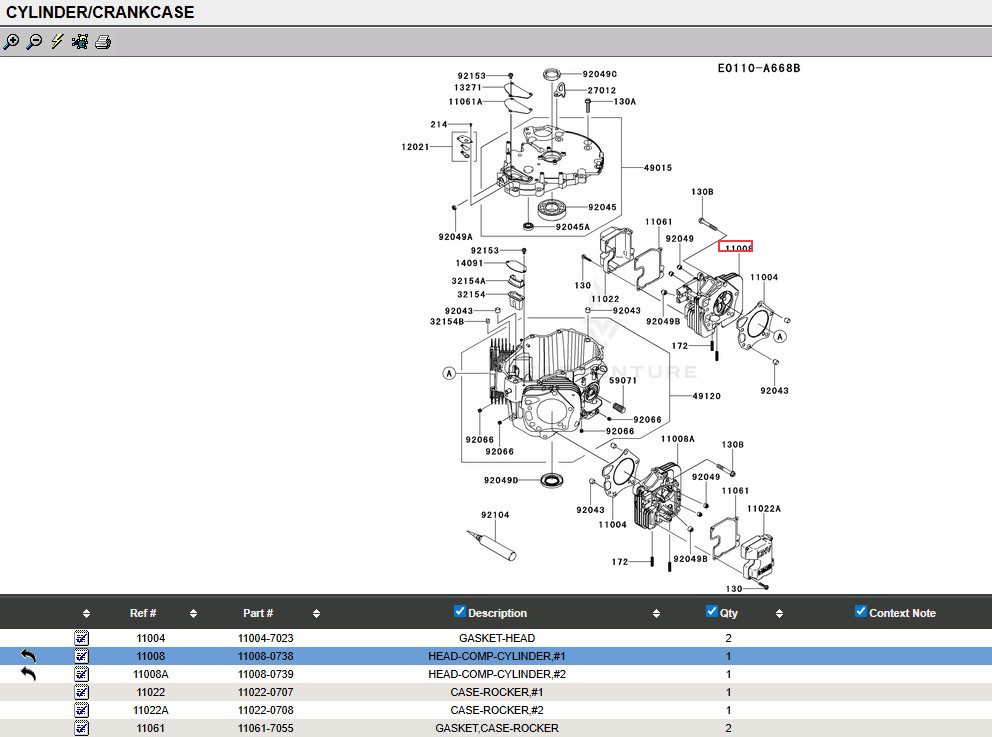The width and height of the screenshot is (992, 737).
Task: Select the HEAD-COMP-CYLINDER,#2 row
Action: tap(497, 674)
